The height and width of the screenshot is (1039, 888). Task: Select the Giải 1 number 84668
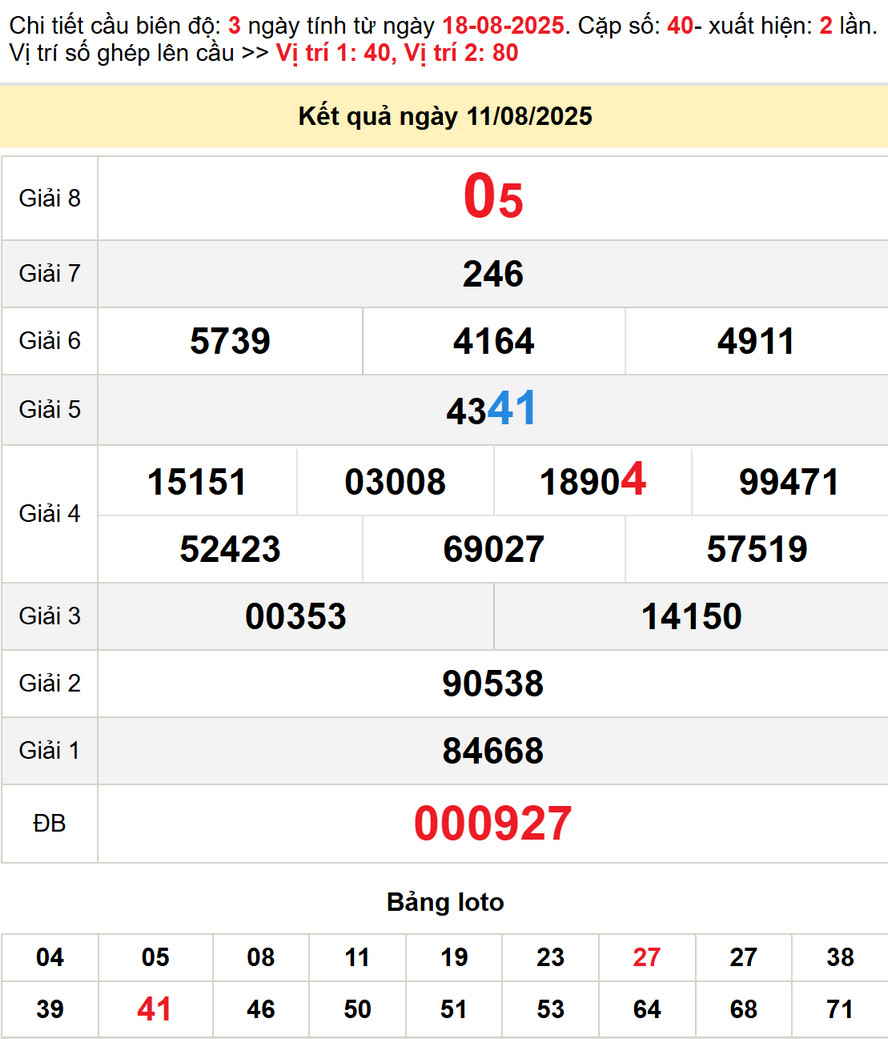[x=493, y=751]
